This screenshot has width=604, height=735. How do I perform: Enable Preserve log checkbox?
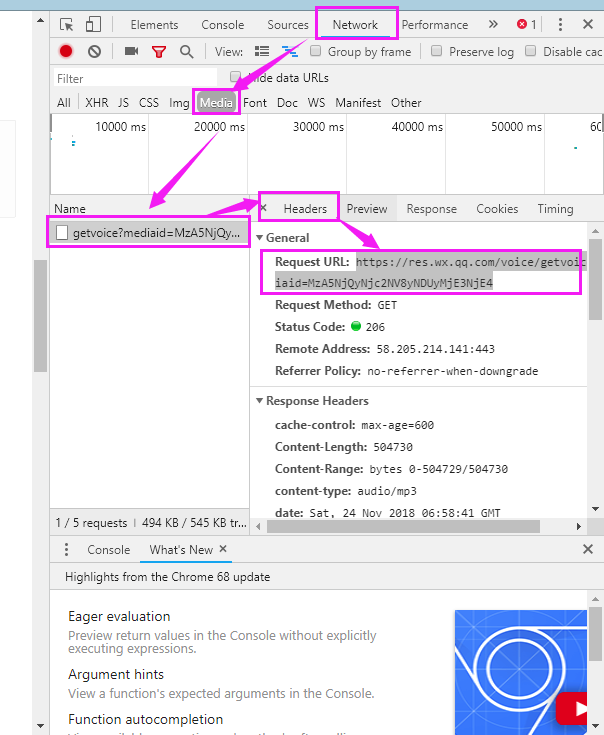click(436, 51)
